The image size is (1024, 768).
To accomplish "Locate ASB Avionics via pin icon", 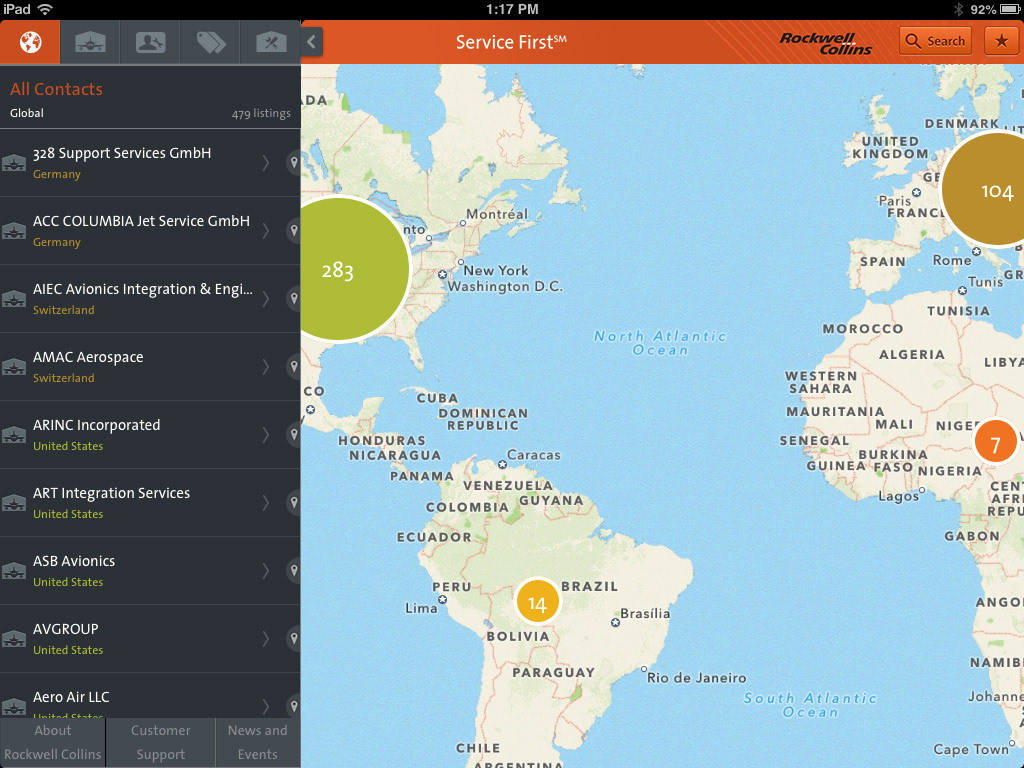I will (294, 570).
